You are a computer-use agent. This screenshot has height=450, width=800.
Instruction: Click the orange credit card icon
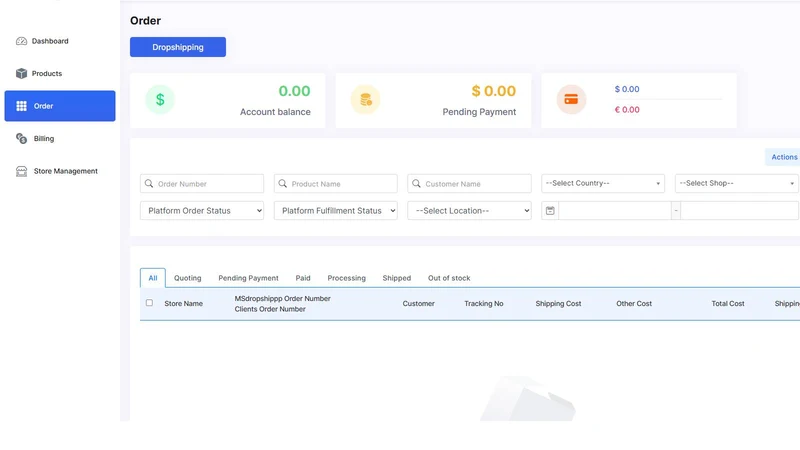click(x=571, y=99)
